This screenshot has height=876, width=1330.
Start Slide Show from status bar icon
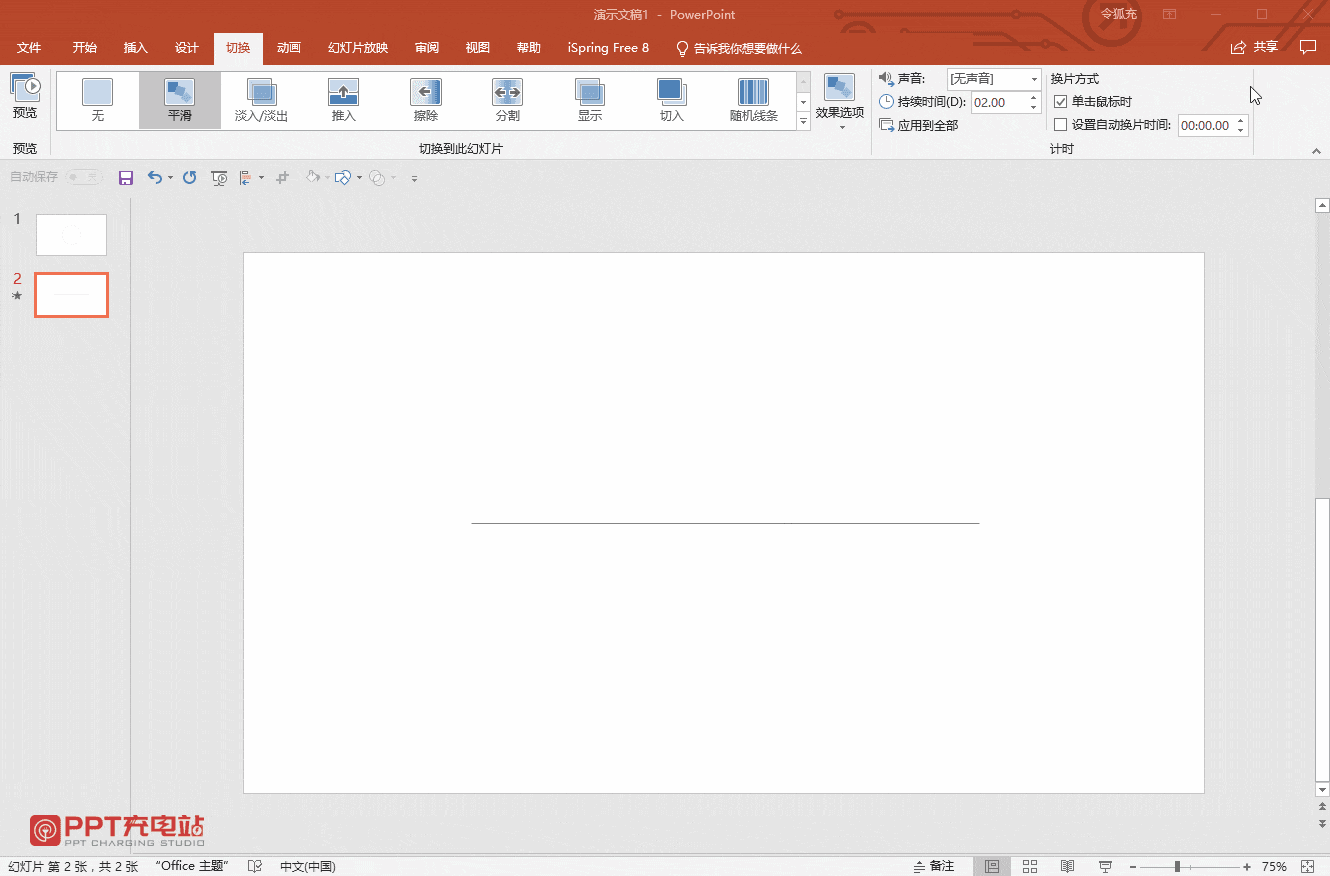click(1106, 866)
